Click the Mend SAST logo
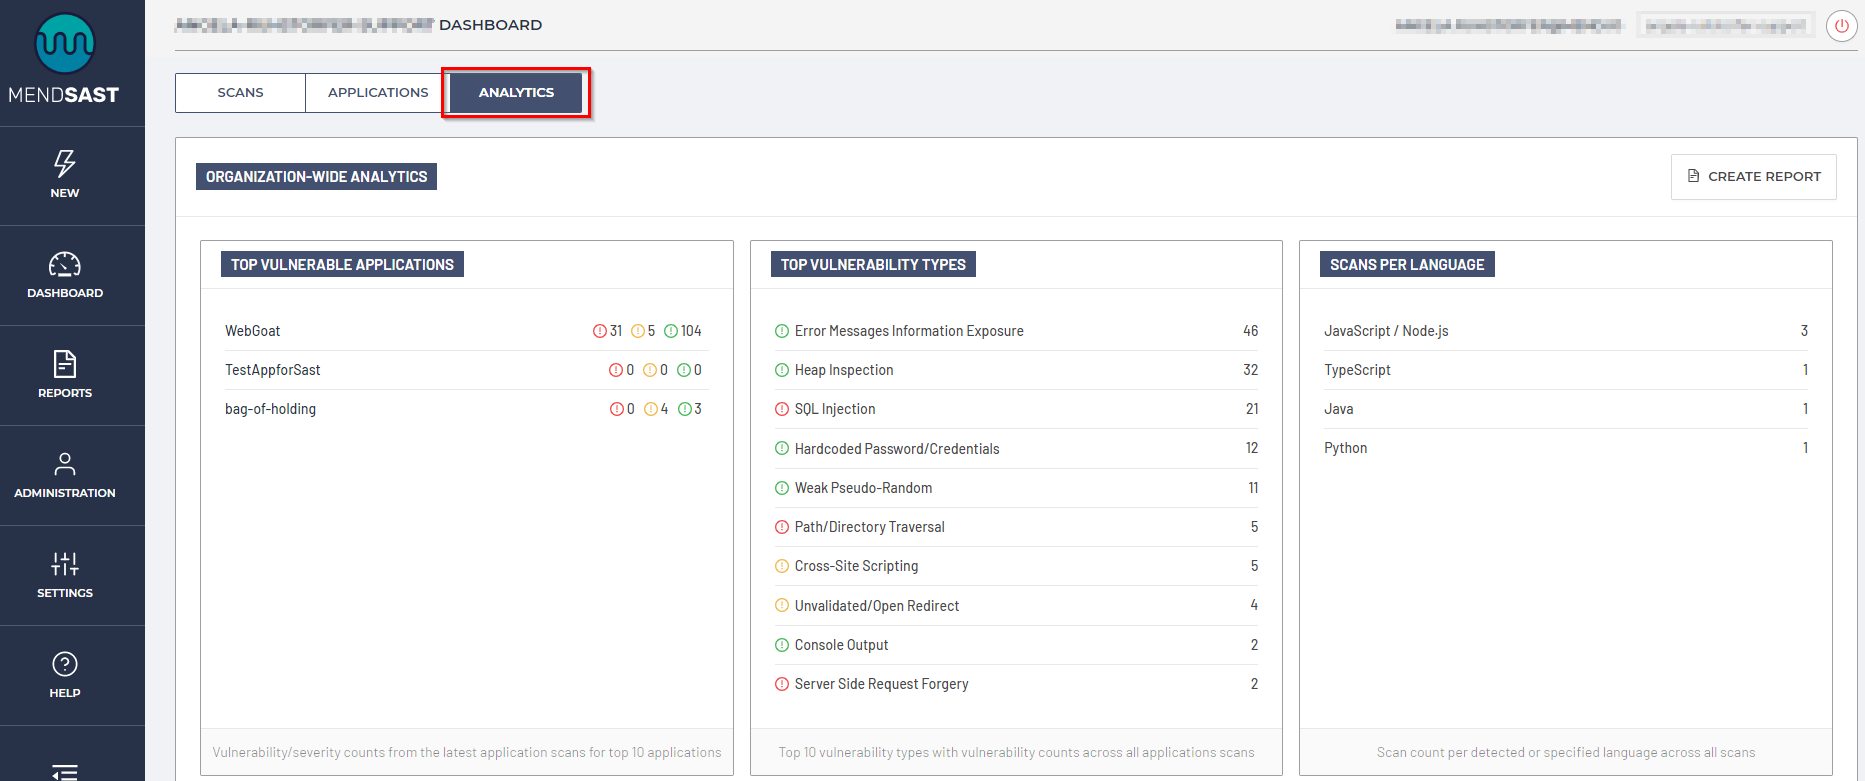1865x781 pixels. pos(65,60)
